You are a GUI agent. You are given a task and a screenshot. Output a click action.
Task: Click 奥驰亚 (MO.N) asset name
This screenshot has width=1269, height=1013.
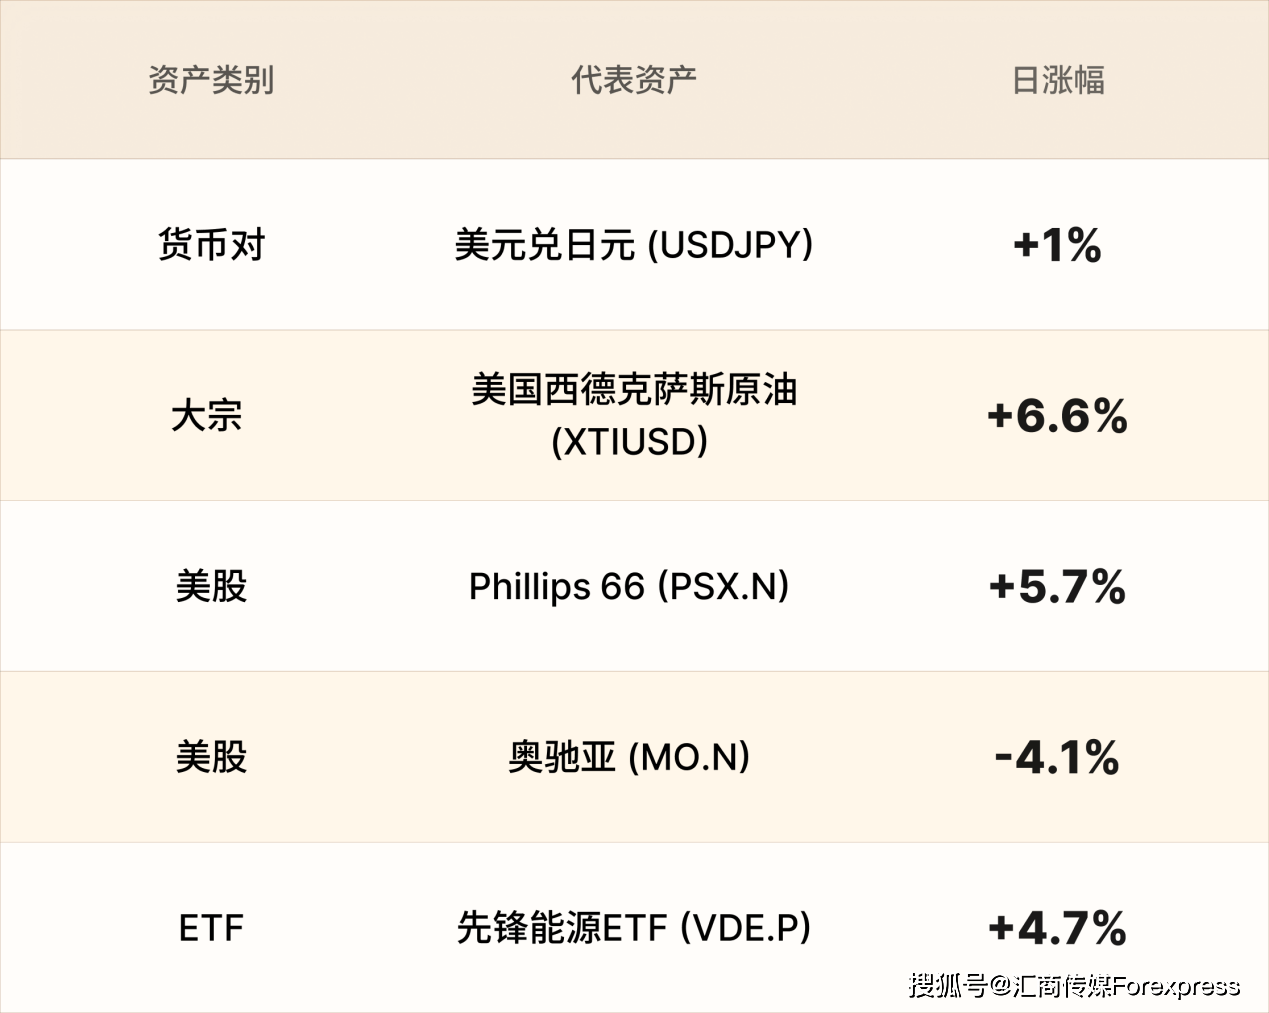point(629,757)
